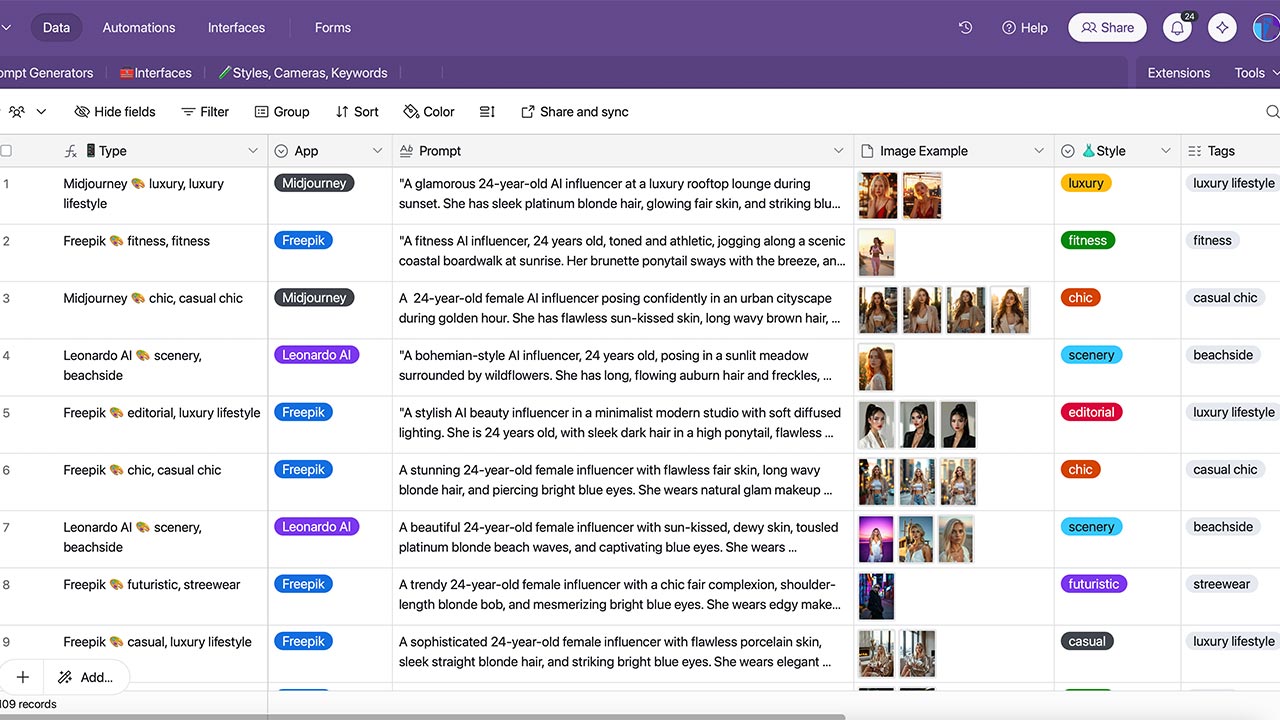Open the Style column dropdown arrow
The width and height of the screenshot is (1280, 720).
click(x=1166, y=151)
